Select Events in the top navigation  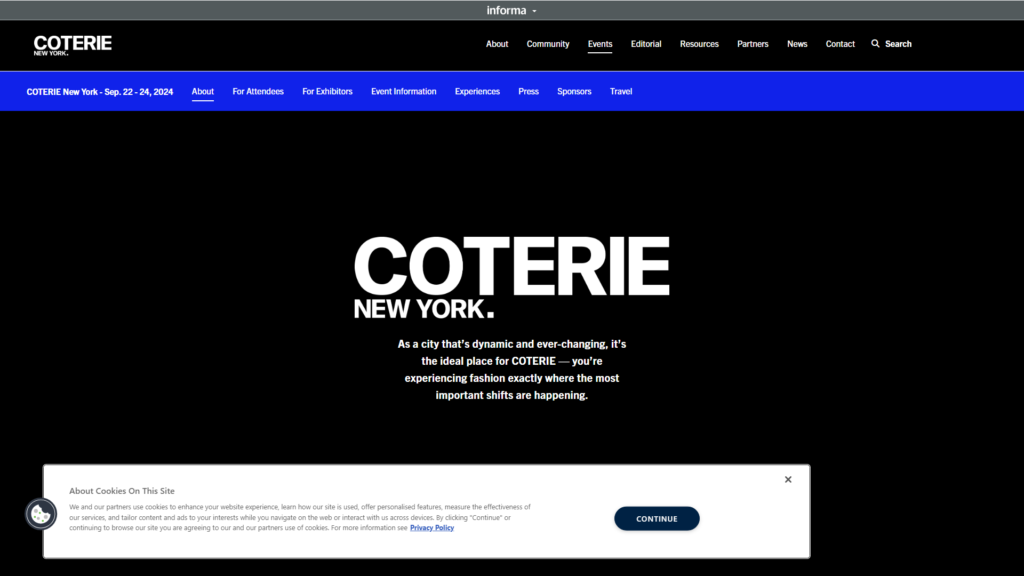coord(600,44)
